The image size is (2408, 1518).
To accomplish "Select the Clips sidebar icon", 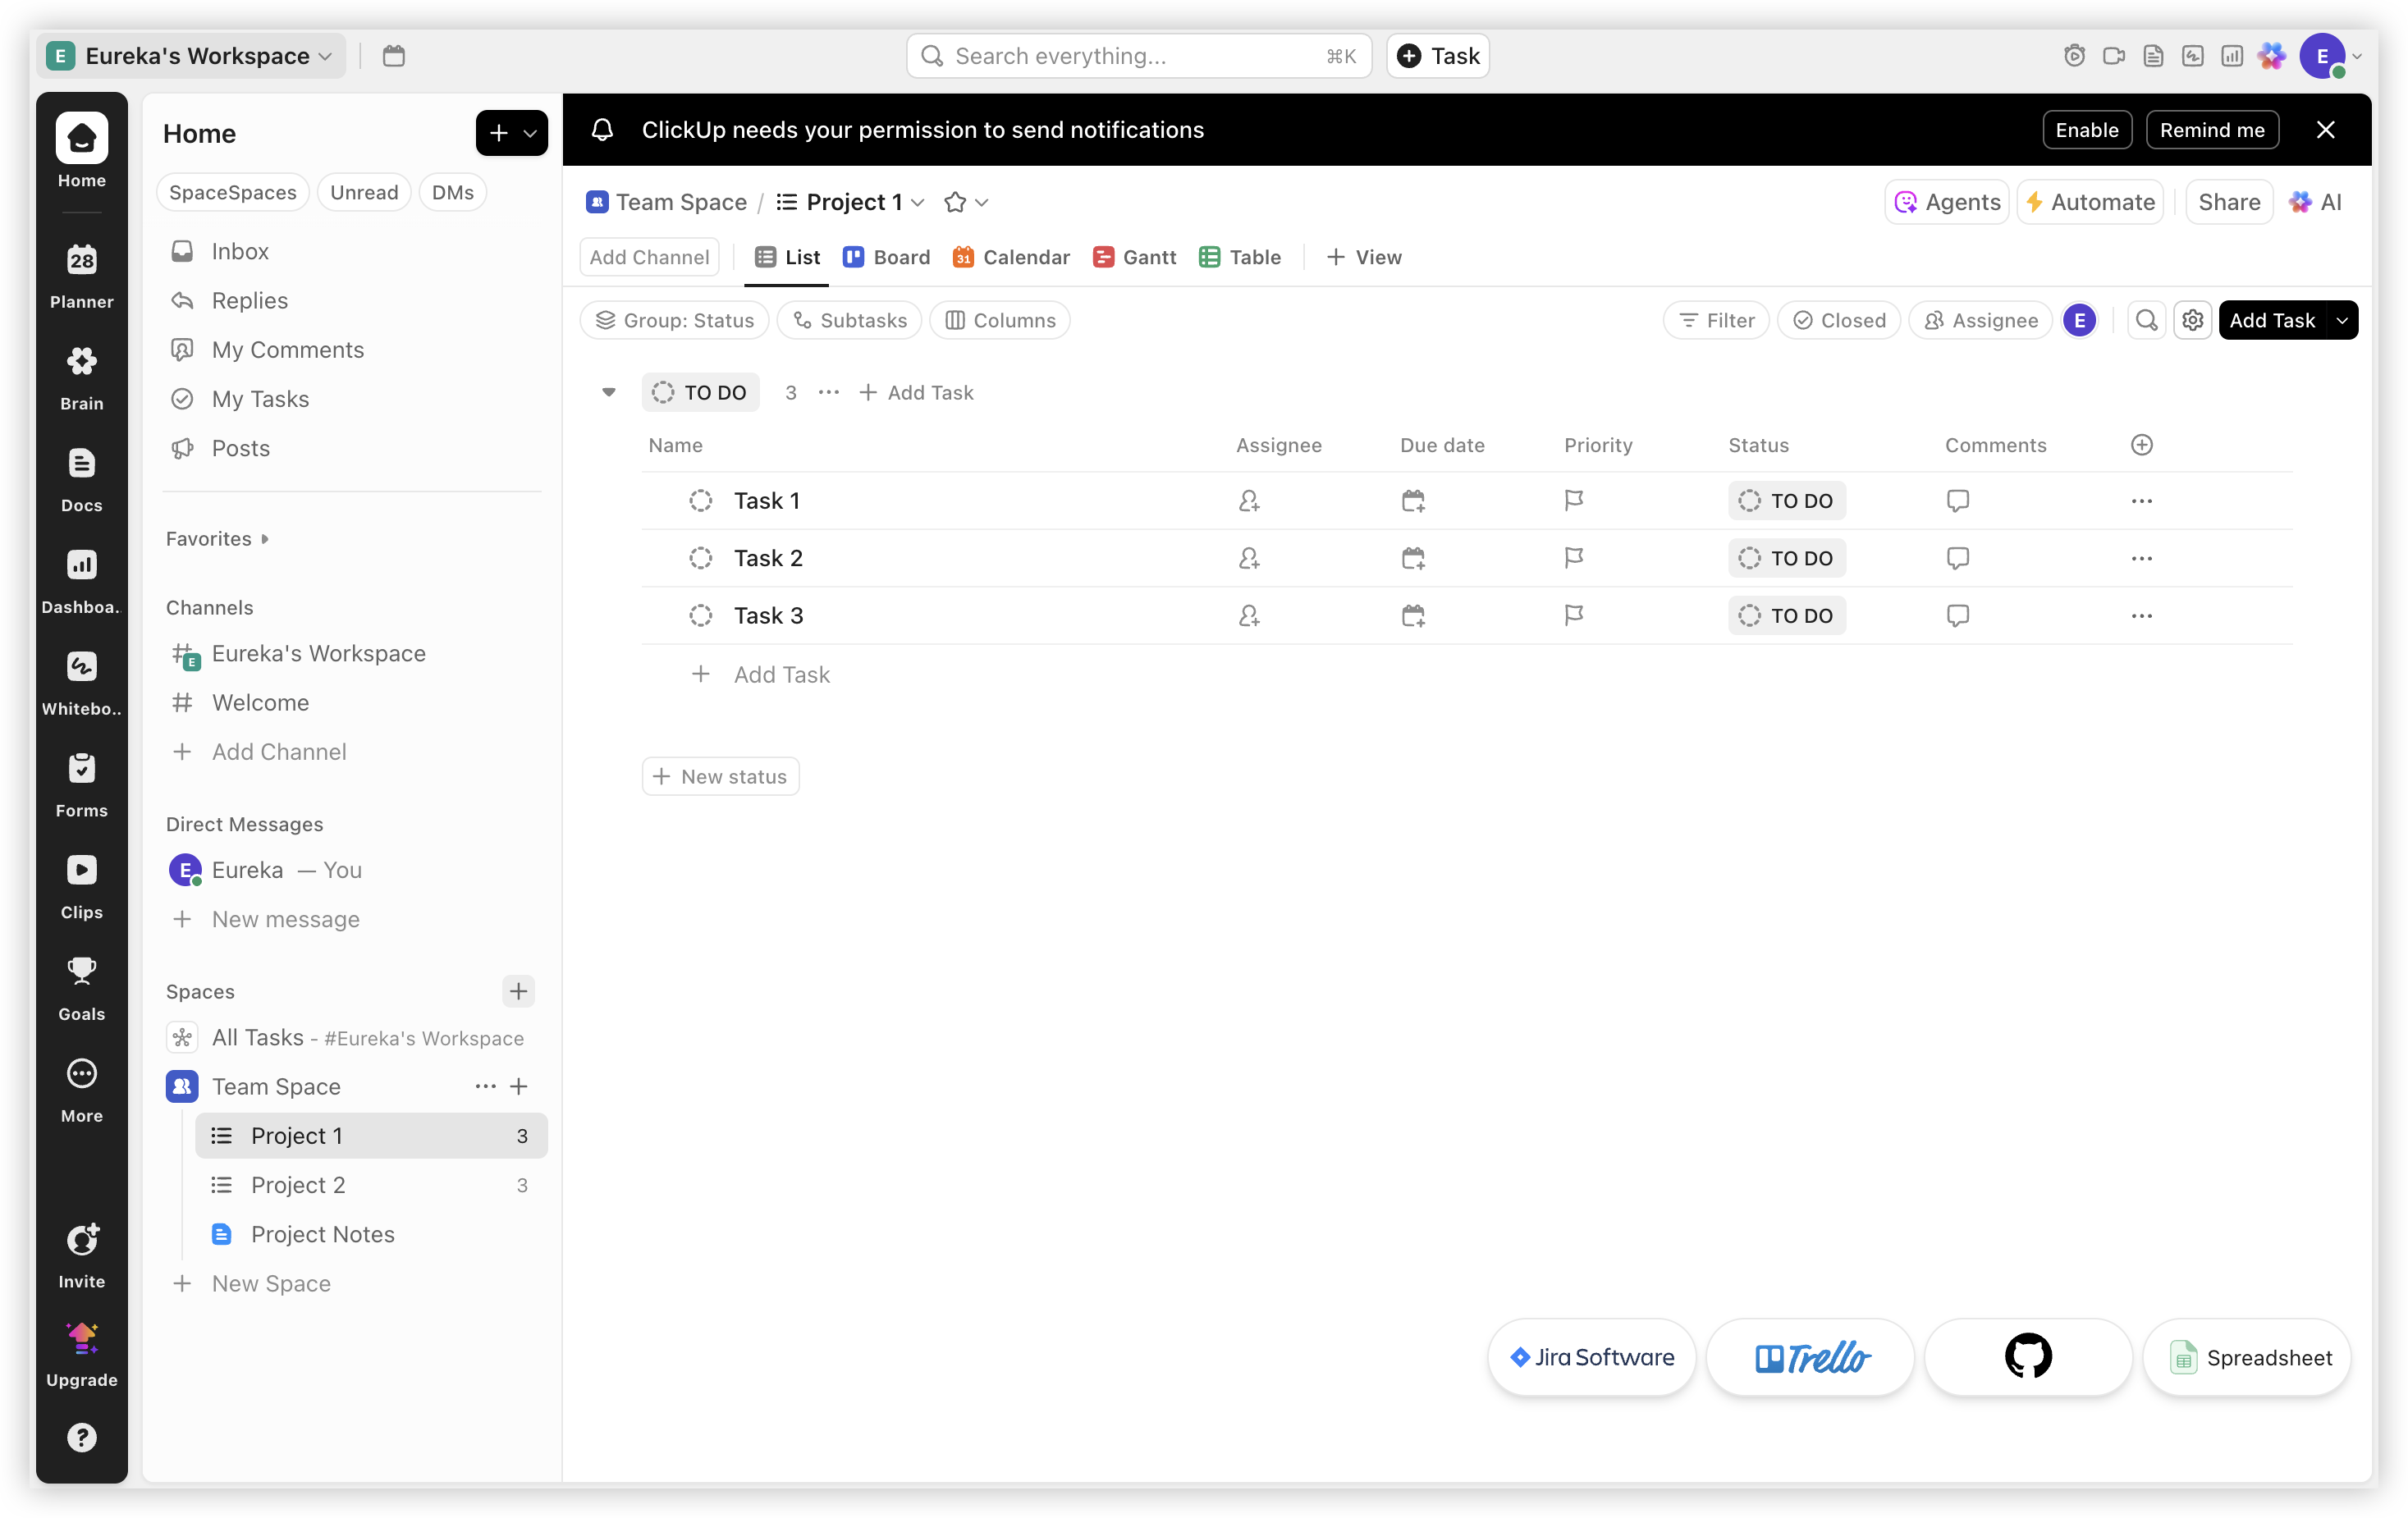I will [81, 884].
